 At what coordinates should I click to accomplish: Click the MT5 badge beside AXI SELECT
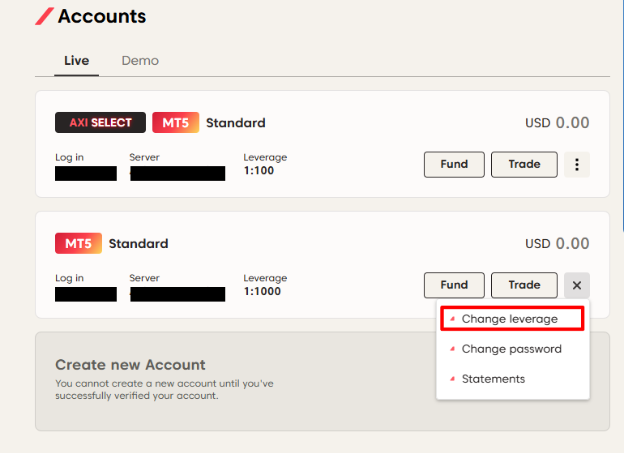(176, 123)
